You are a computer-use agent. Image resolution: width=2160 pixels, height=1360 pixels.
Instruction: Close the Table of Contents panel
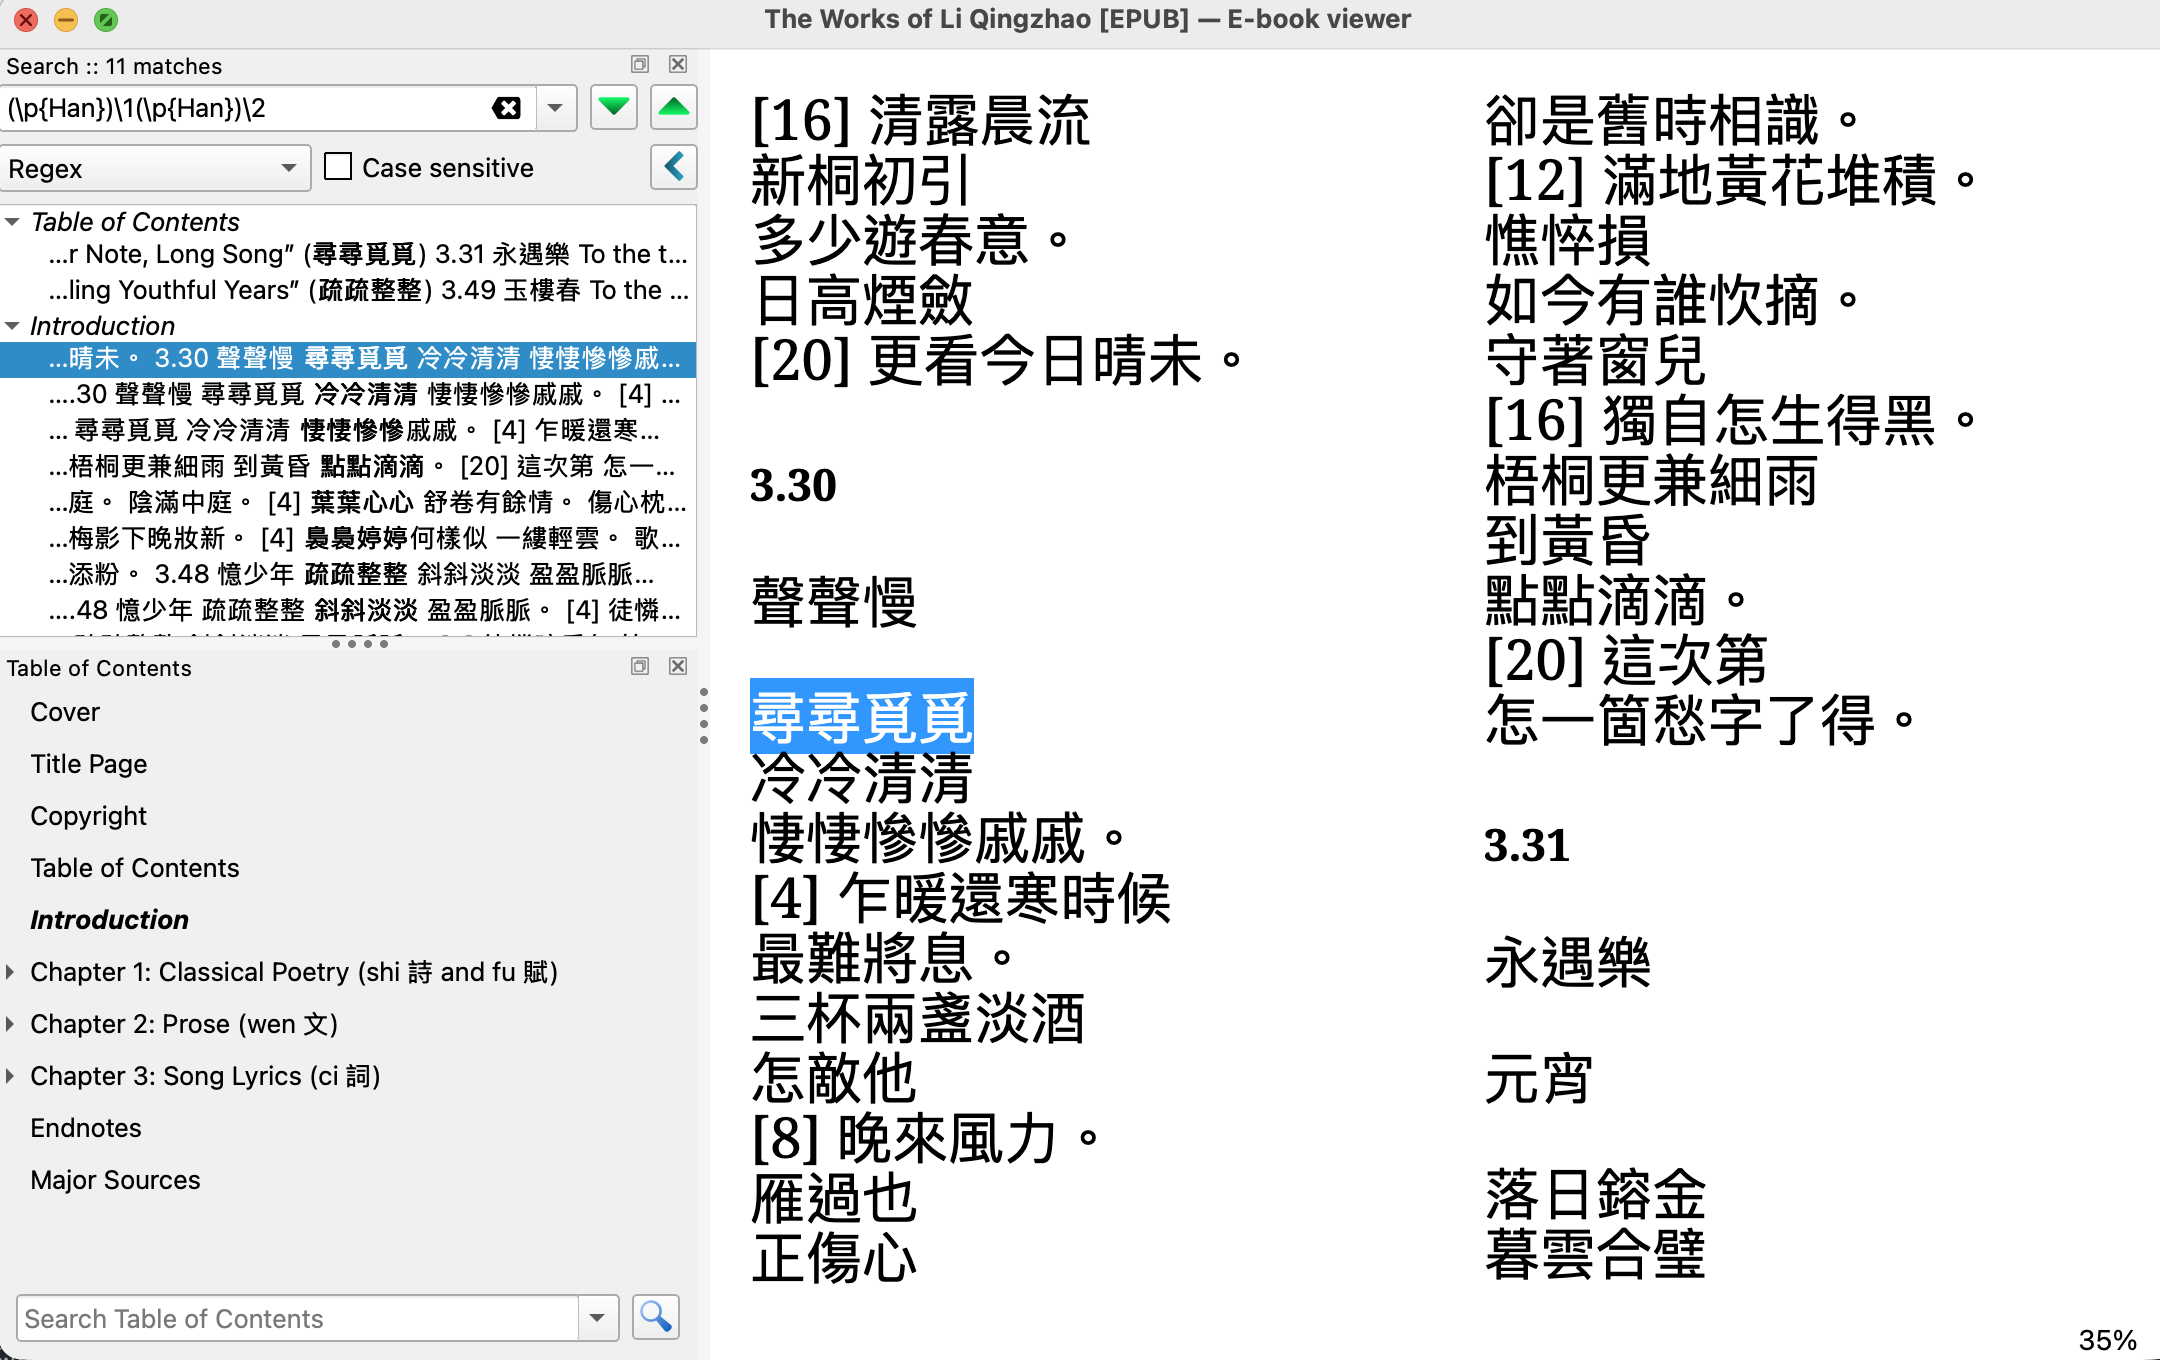point(678,667)
